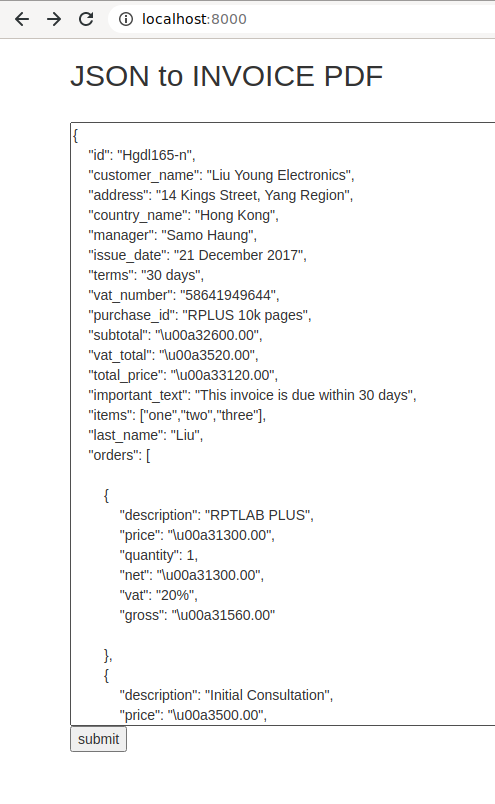Click the issue_date 21 December 2017 line

[x=197, y=255]
